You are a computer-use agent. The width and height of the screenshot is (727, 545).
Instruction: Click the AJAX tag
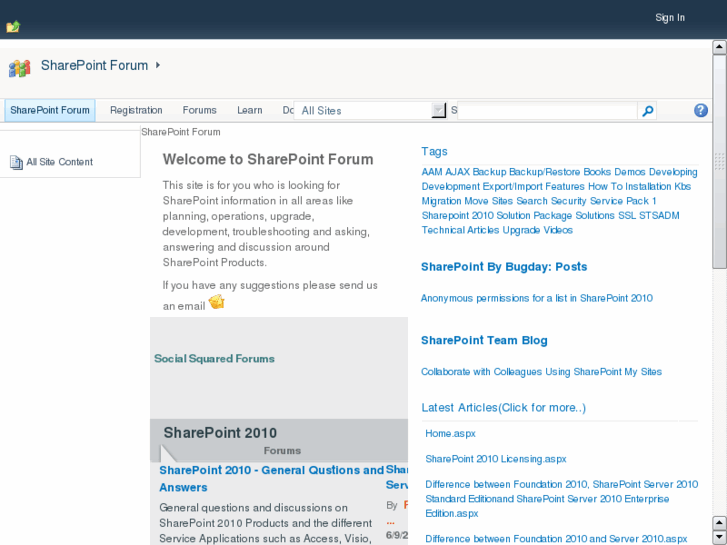[x=457, y=172]
